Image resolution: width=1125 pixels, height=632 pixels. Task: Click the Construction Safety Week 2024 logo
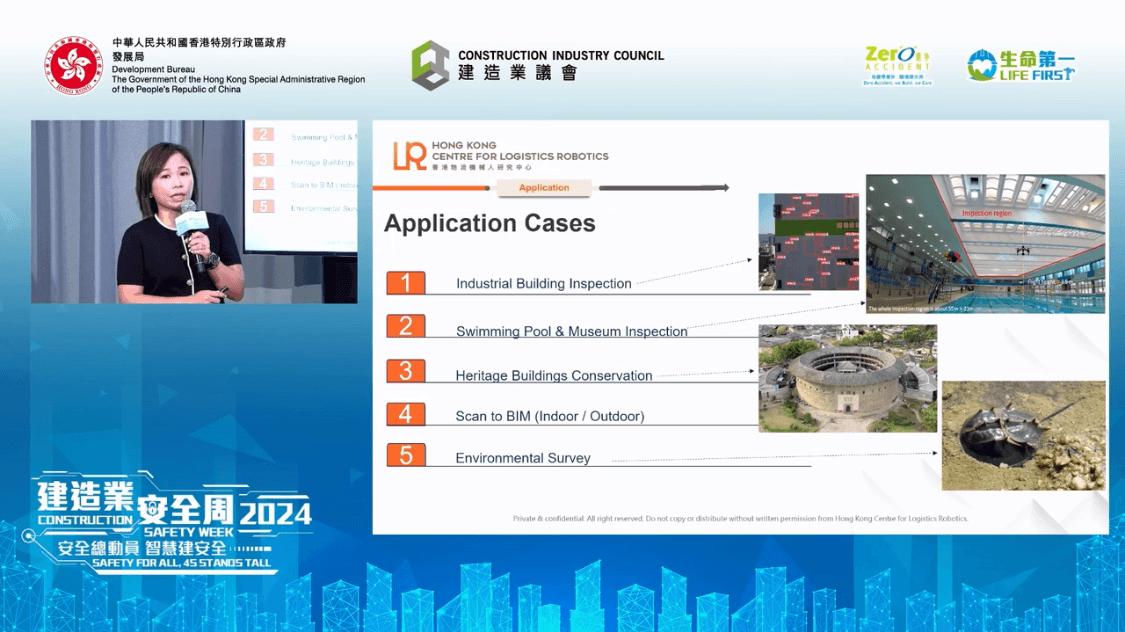pos(170,520)
